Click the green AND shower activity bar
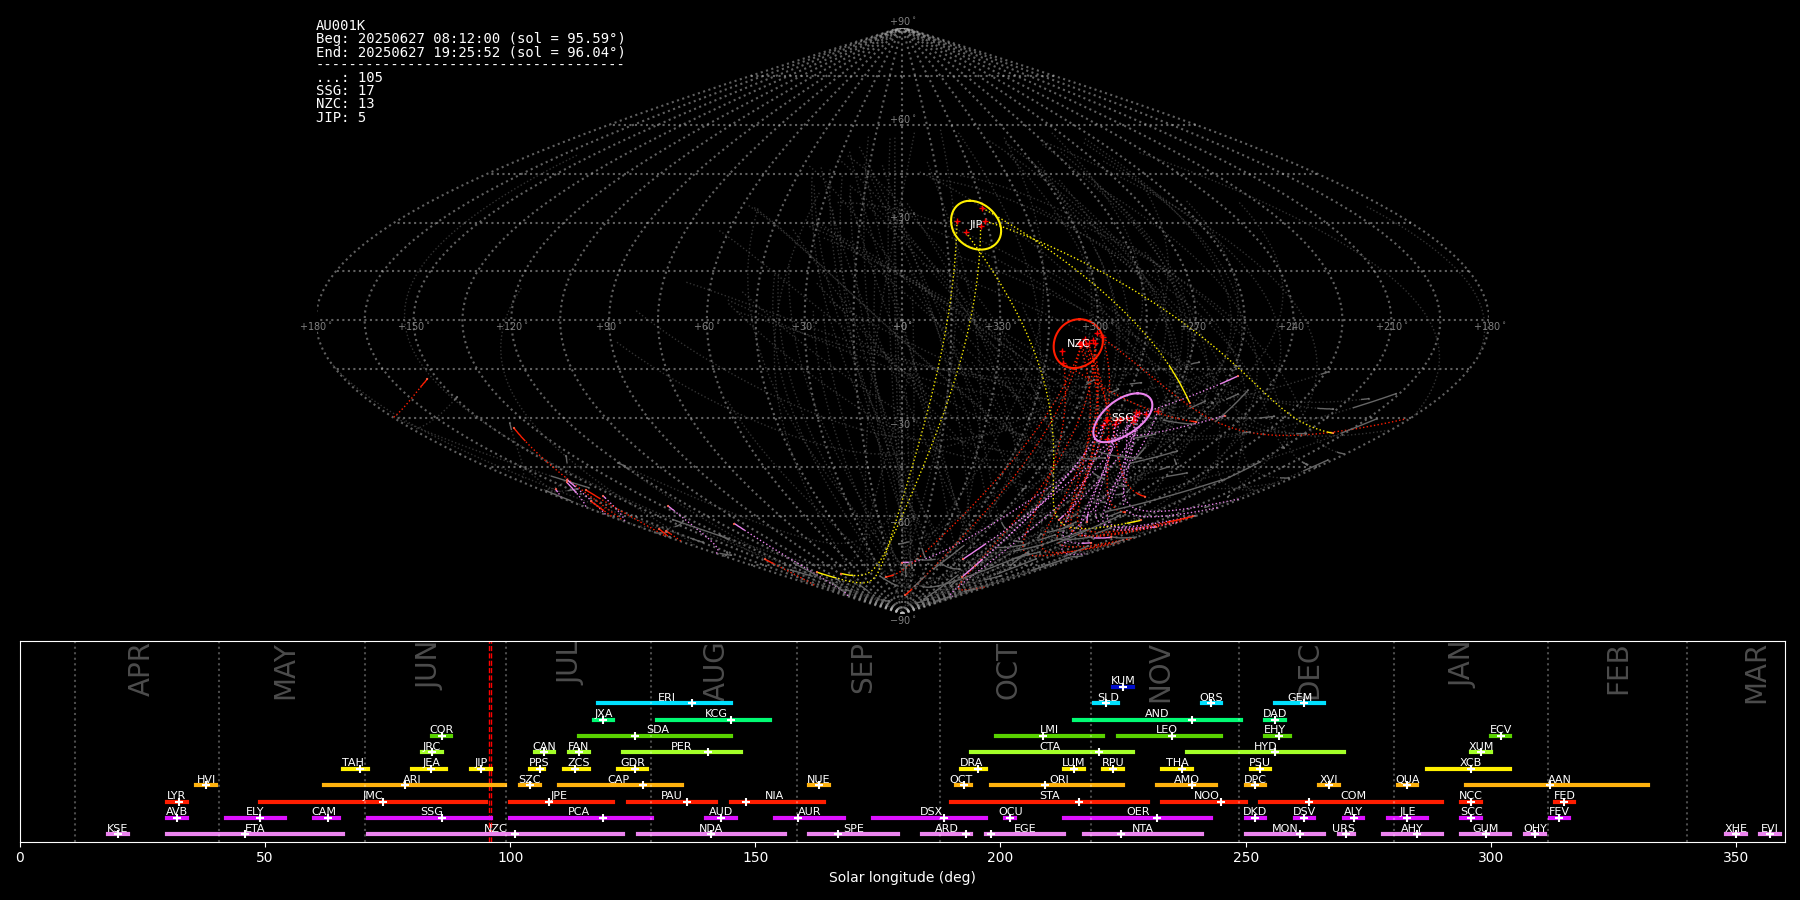The height and width of the screenshot is (900, 1800). (1157, 720)
